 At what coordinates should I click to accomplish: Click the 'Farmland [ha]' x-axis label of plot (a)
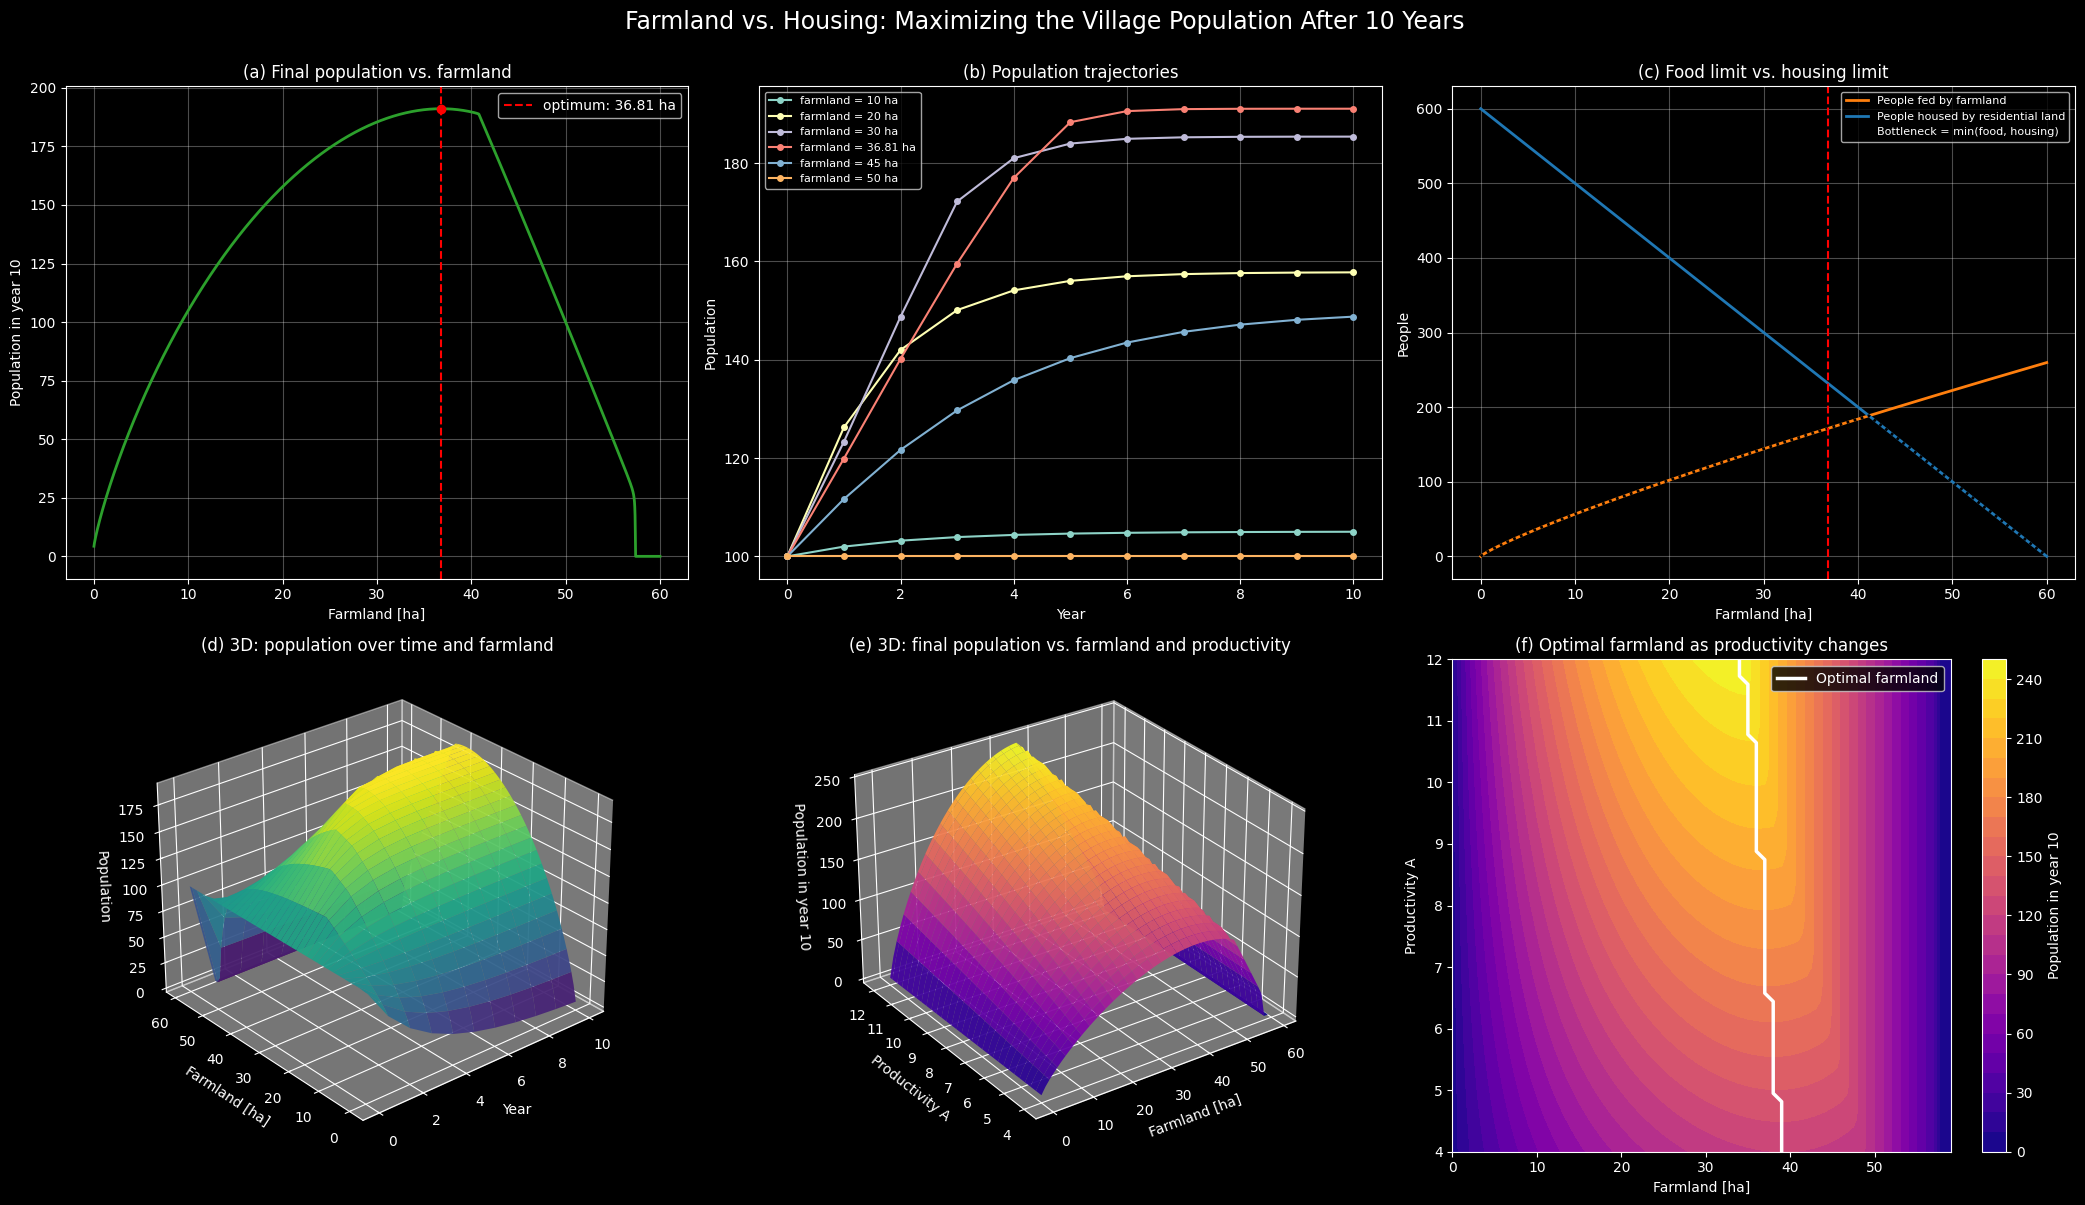pos(377,614)
